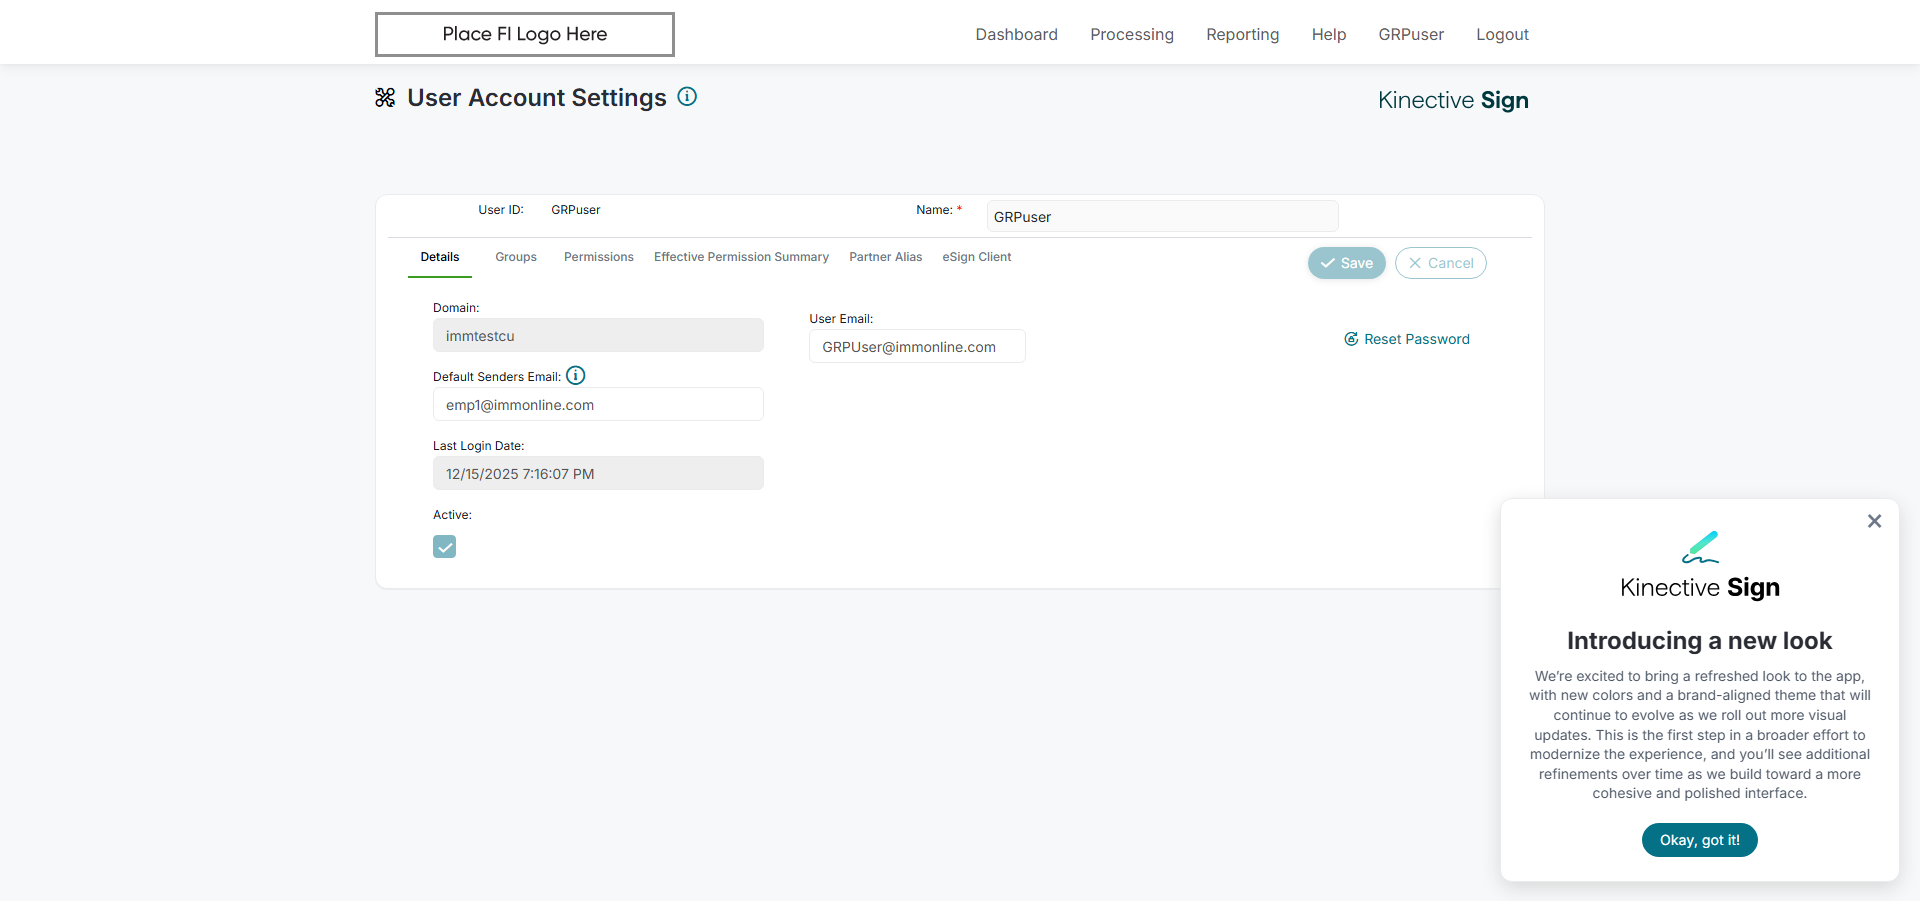The width and height of the screenshot is (1920, 901).
Task: Click the User Email input field
Action: coord(917,346)
